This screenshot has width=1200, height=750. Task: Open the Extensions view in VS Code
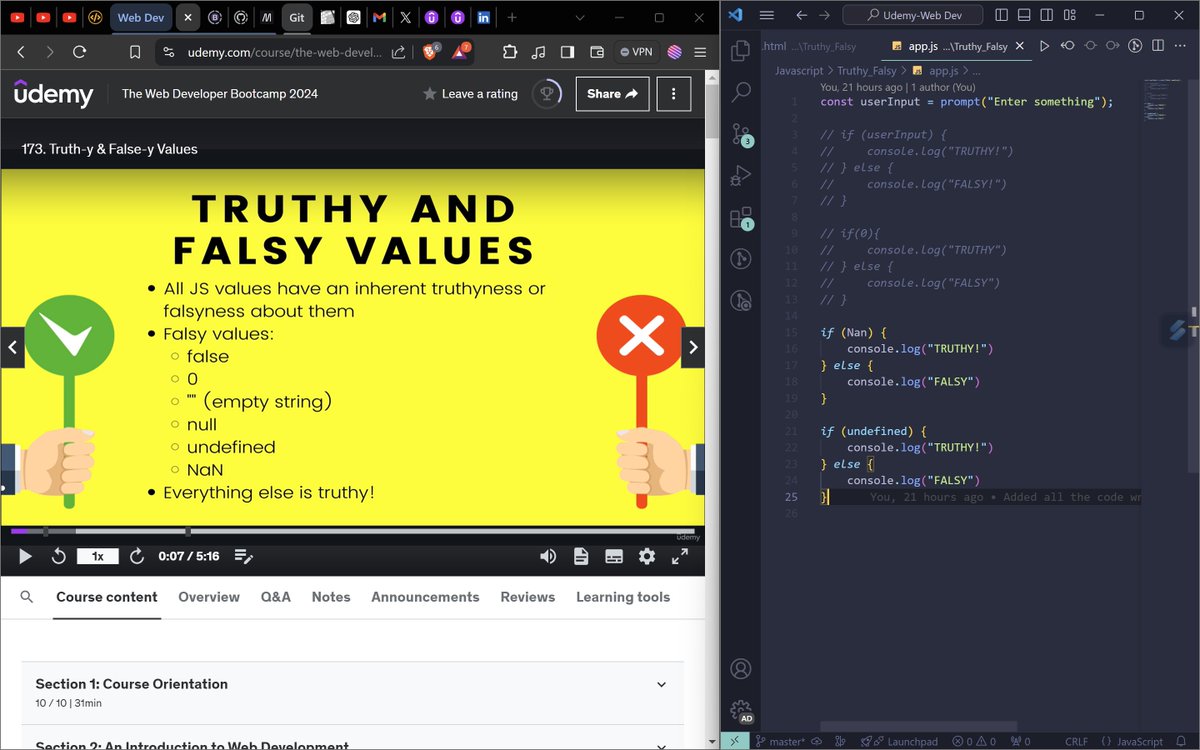pos(741,217)
